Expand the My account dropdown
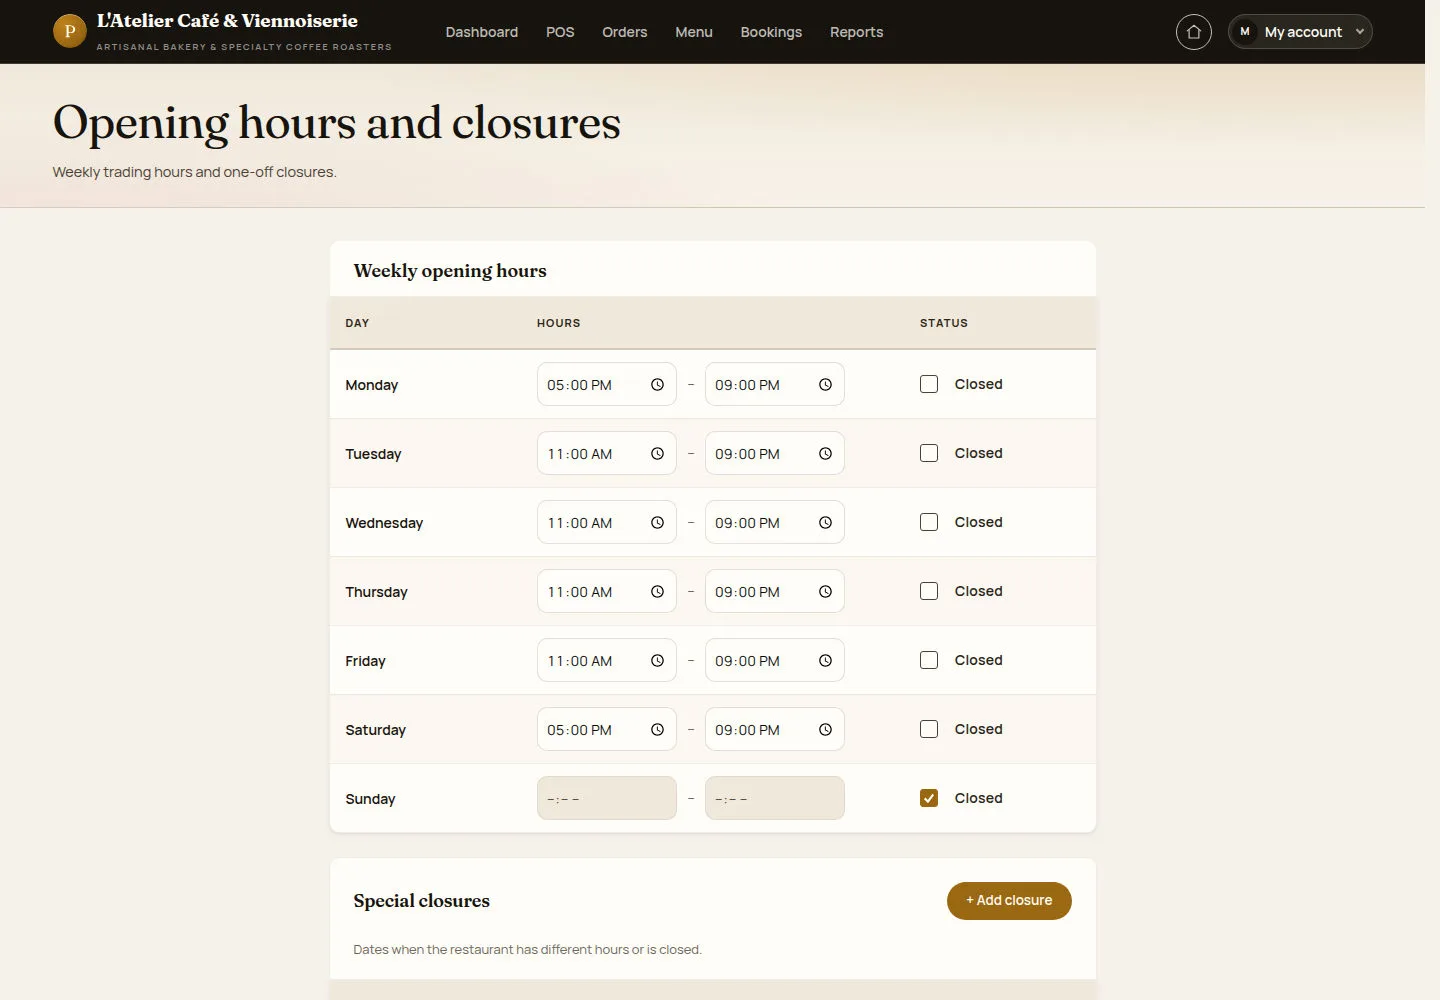The width and height of the screenshot is (1440, 1000). pos(1300,32)
